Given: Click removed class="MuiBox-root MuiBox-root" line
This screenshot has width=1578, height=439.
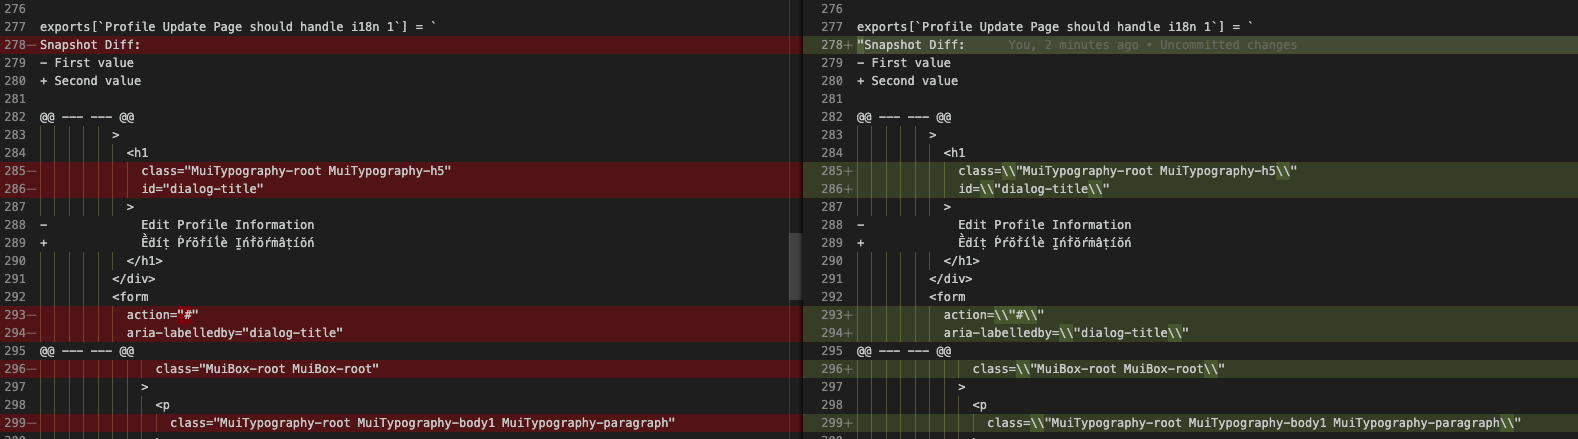Looking at the screenshot, I should click(x=267, y=369).
